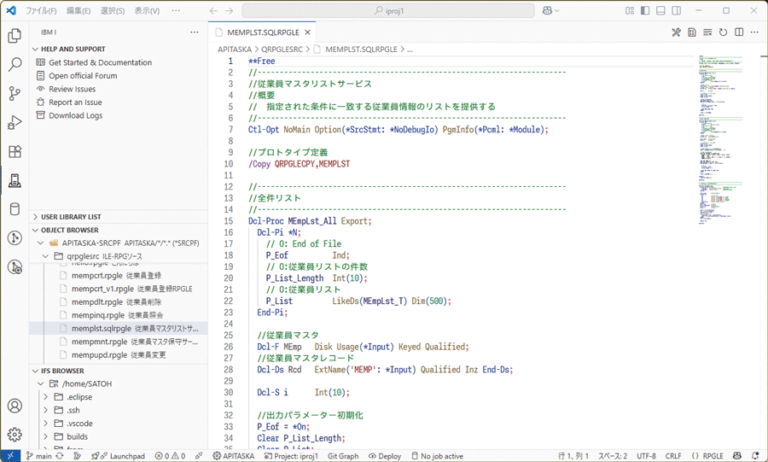Click the refresh icon in editor toolbar
Viewport: 768px width, 462px height.
coord(723,32)
